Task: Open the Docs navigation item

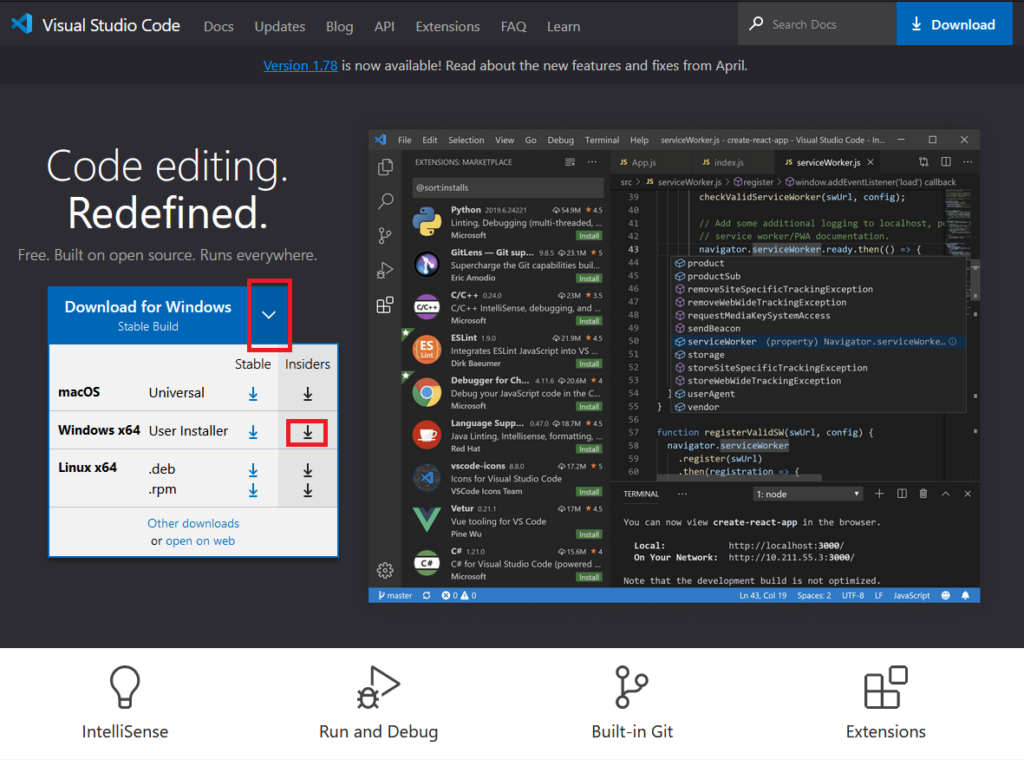Action: tap(218, 26)
